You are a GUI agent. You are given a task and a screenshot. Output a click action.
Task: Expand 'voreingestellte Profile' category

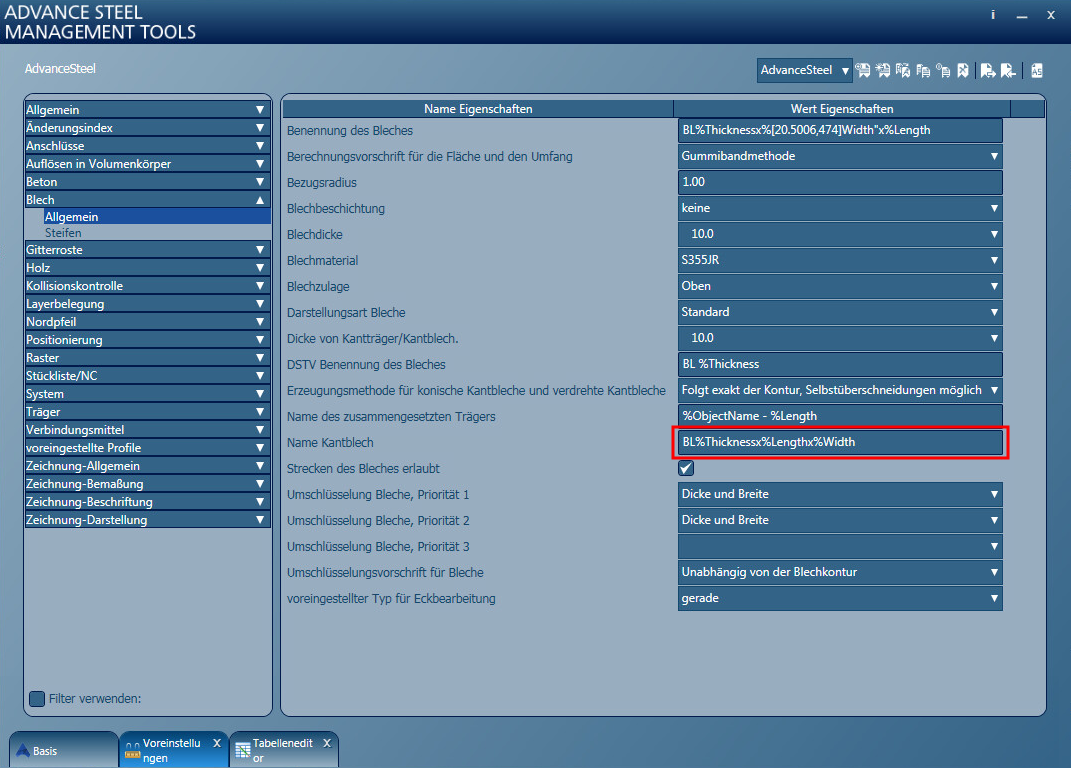coord(148,448)
